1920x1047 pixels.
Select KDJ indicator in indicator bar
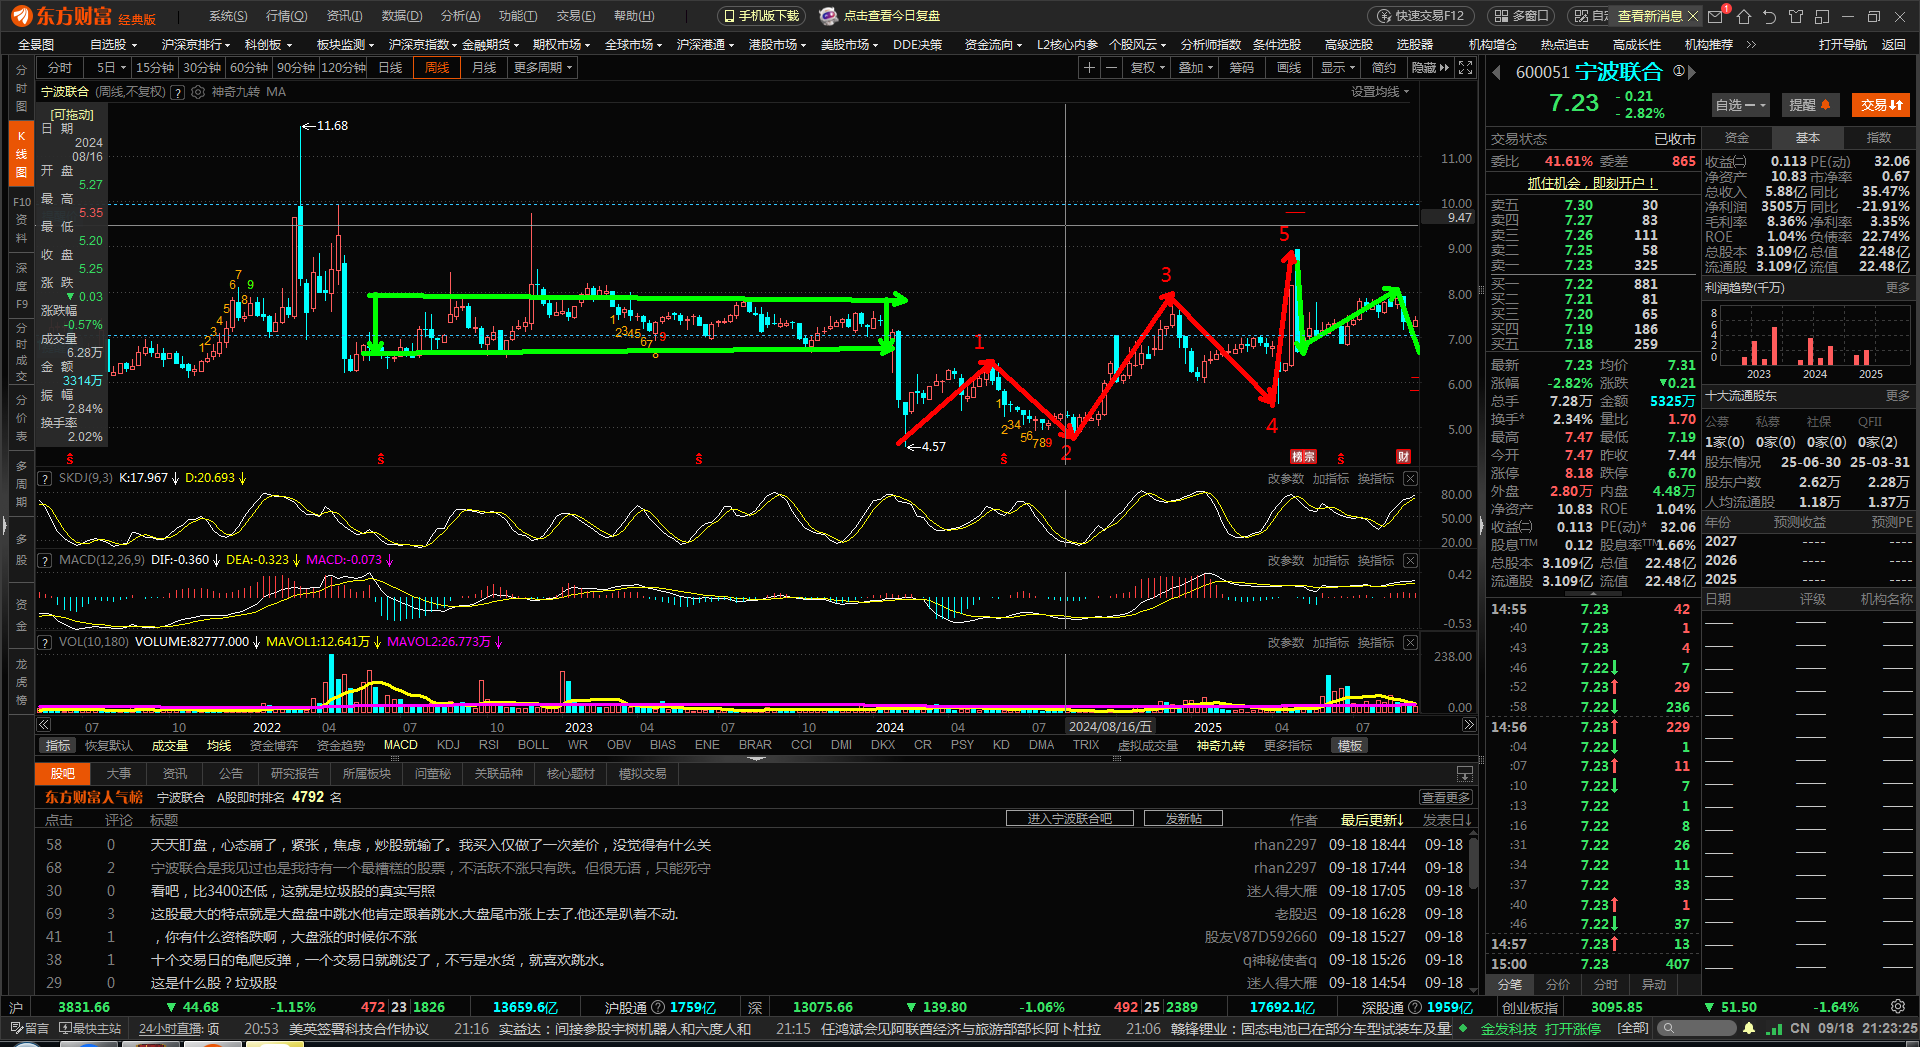pos(448,745)
